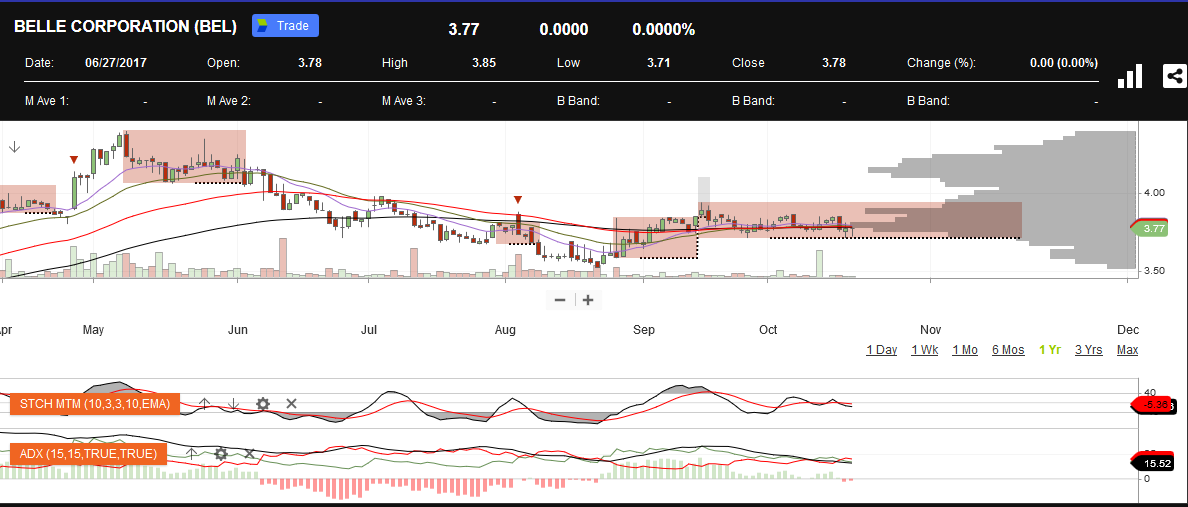Click the BELLE CORPORATION (BEL) title

click(x=126, y=27)
